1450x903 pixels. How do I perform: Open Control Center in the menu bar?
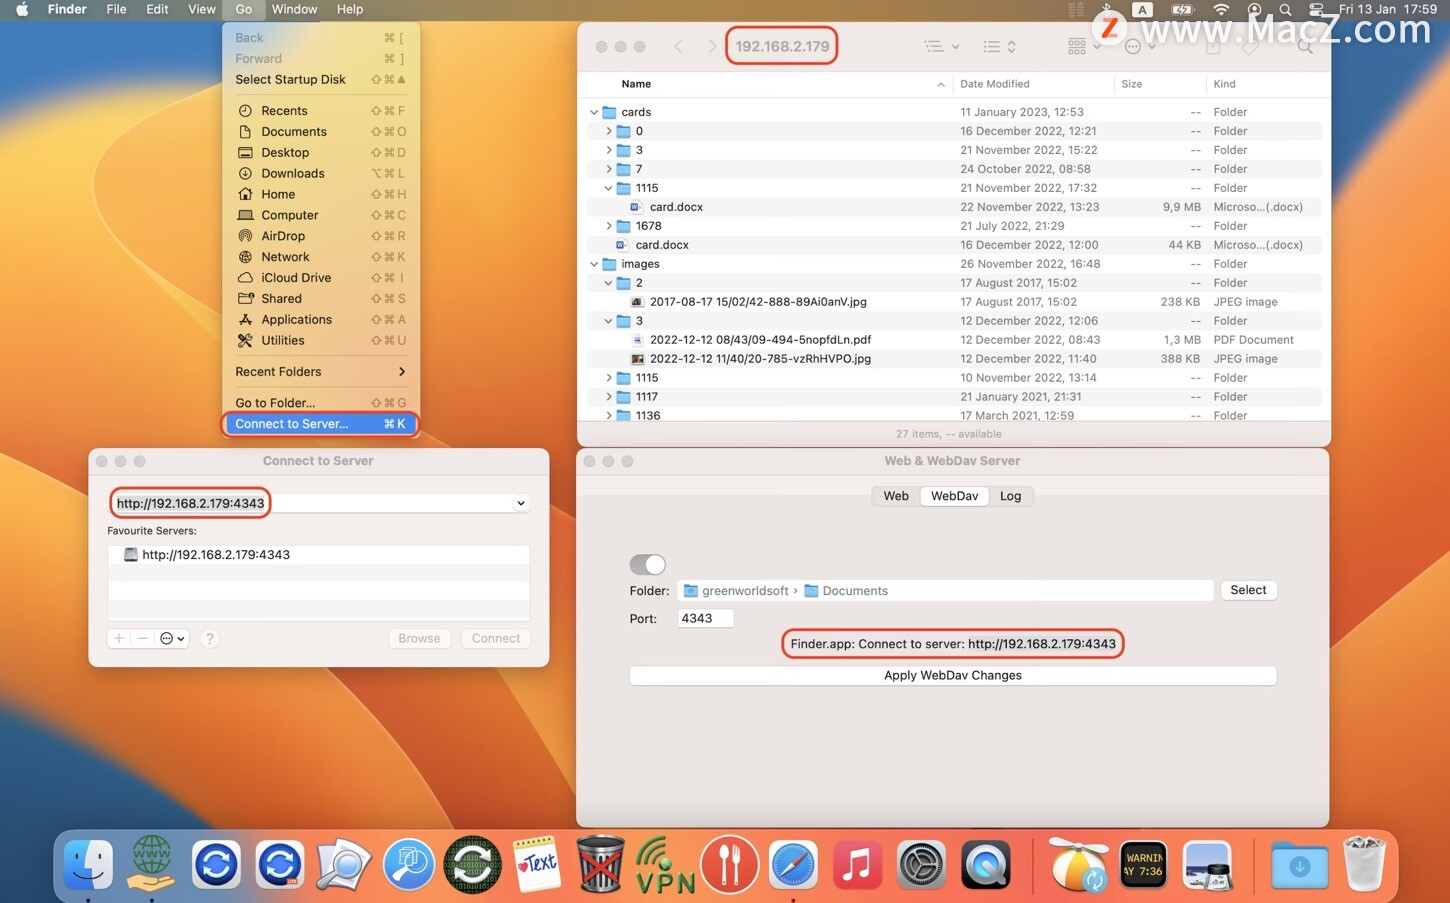coord(1316,9)
